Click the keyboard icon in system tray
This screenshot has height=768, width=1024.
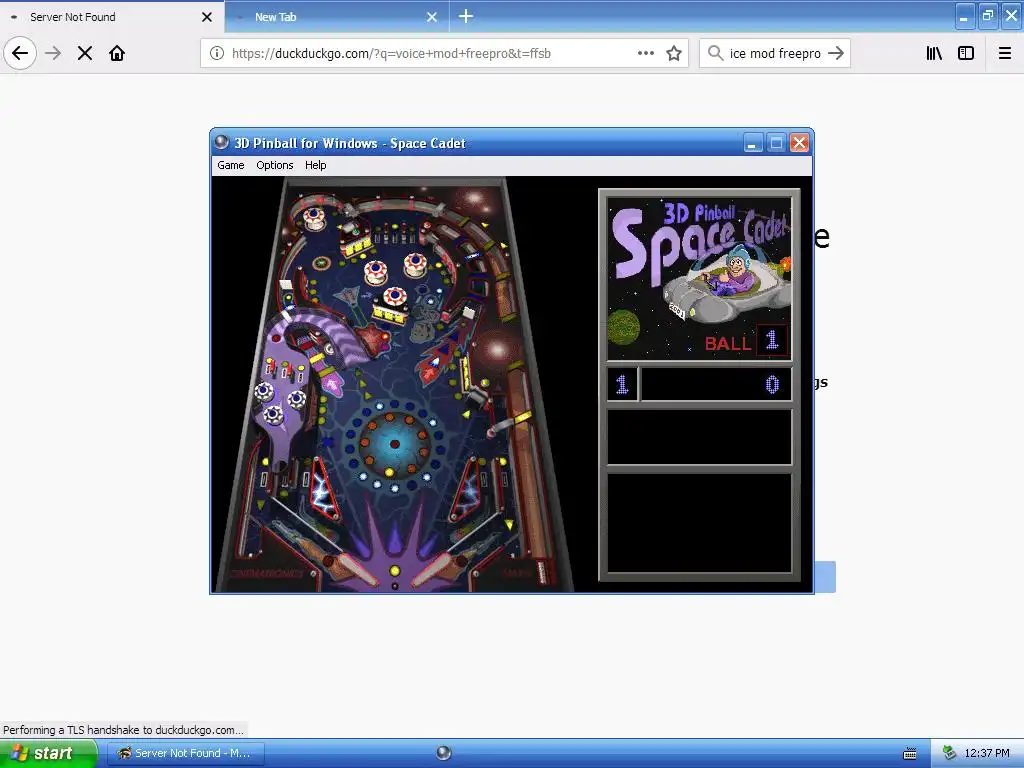(910, 754)
